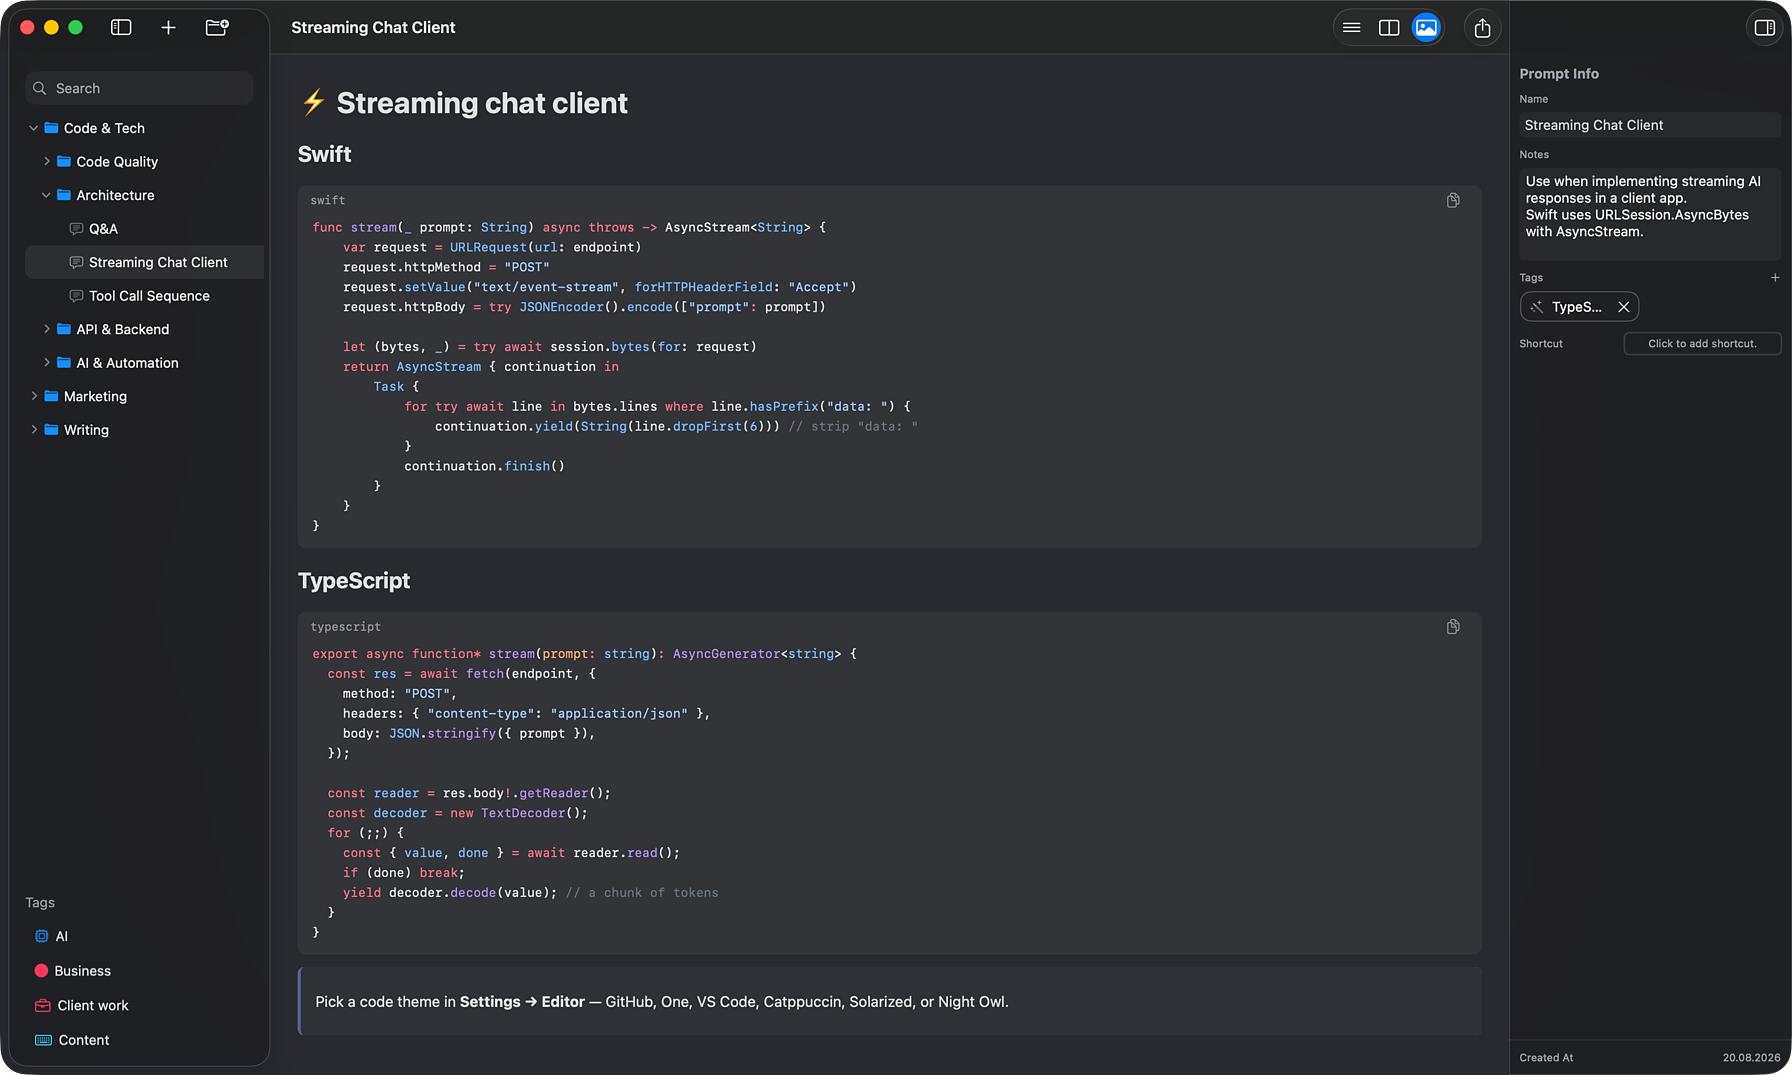Open the share export button

1482,28
